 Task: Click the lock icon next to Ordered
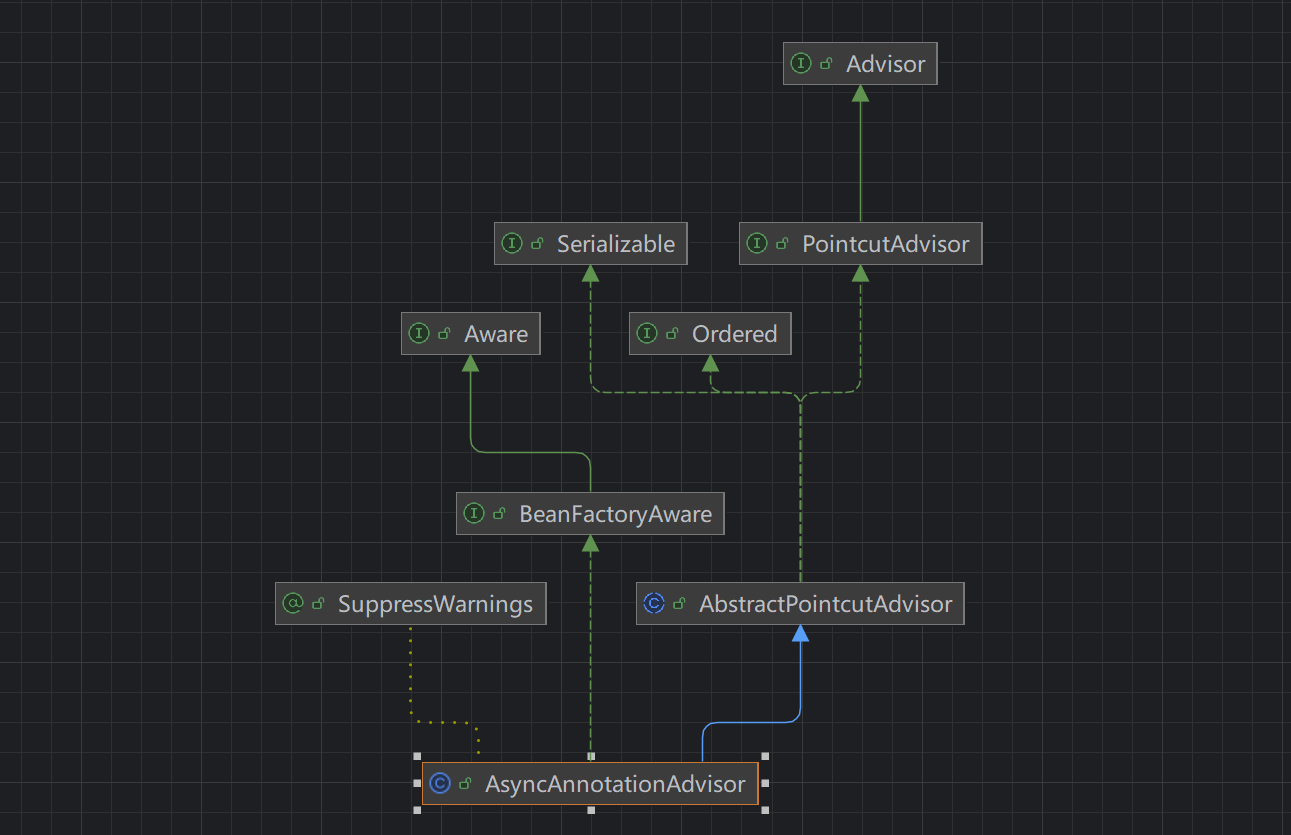coord(672,334)
